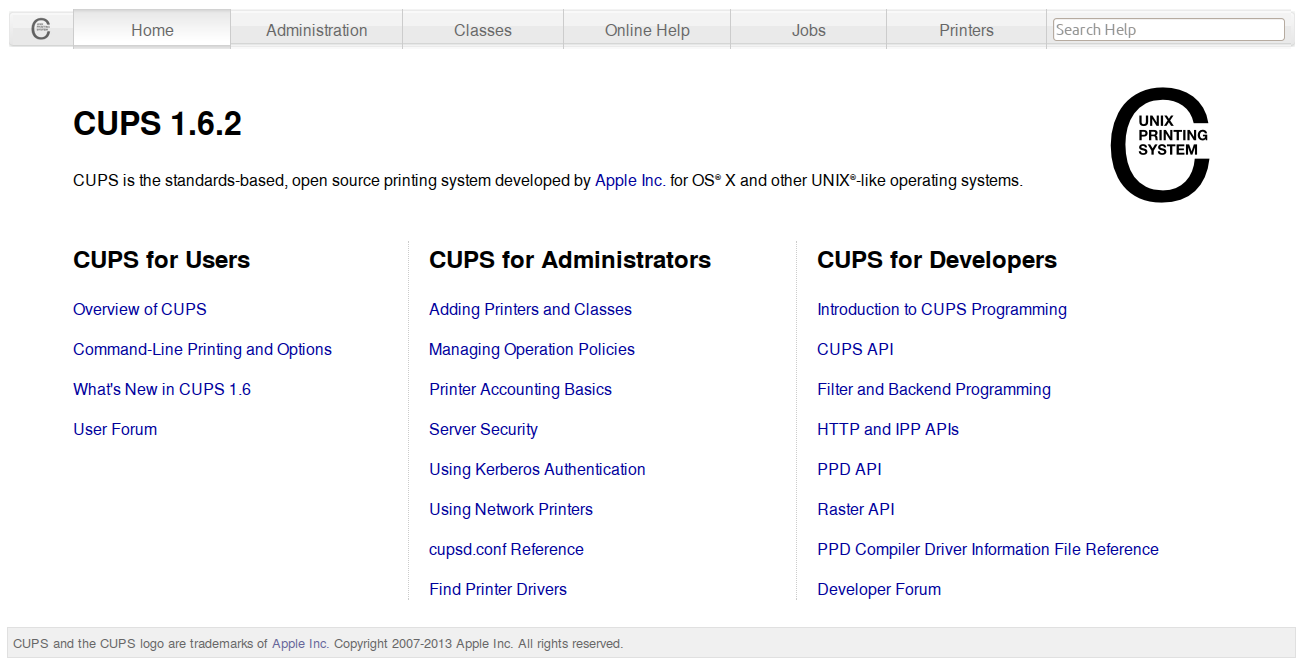Open Command-Line Printing and Options
The width and height of the screenshot is (1304, 666).
click(x=202, y=349)
